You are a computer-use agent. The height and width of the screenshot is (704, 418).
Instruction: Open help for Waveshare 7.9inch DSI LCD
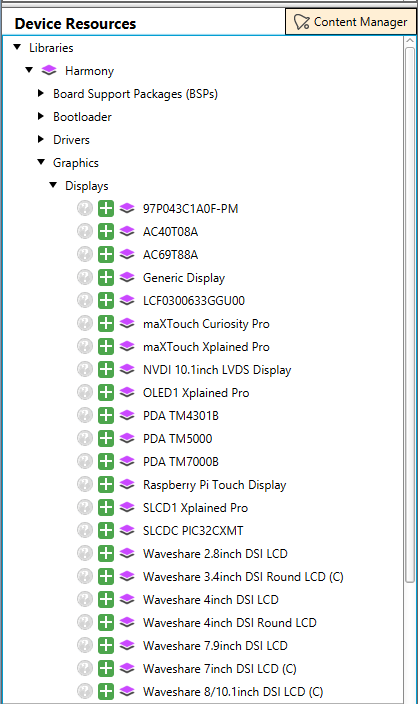click(x=85, y=645)
